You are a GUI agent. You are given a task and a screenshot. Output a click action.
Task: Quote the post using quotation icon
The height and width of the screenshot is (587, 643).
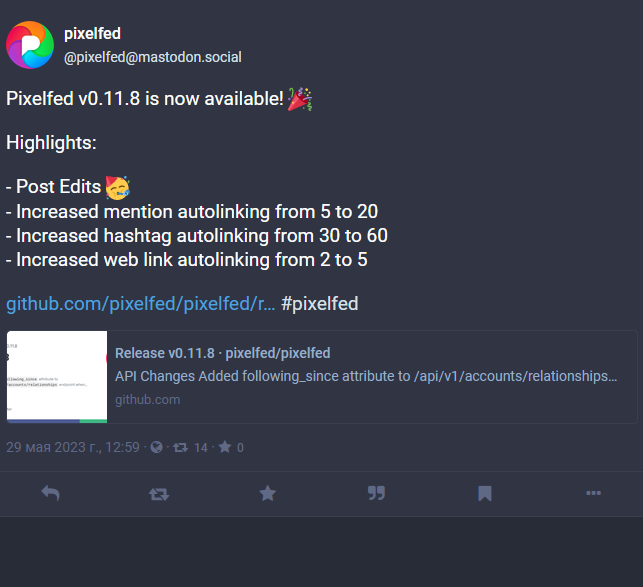(x=376, y=493)
